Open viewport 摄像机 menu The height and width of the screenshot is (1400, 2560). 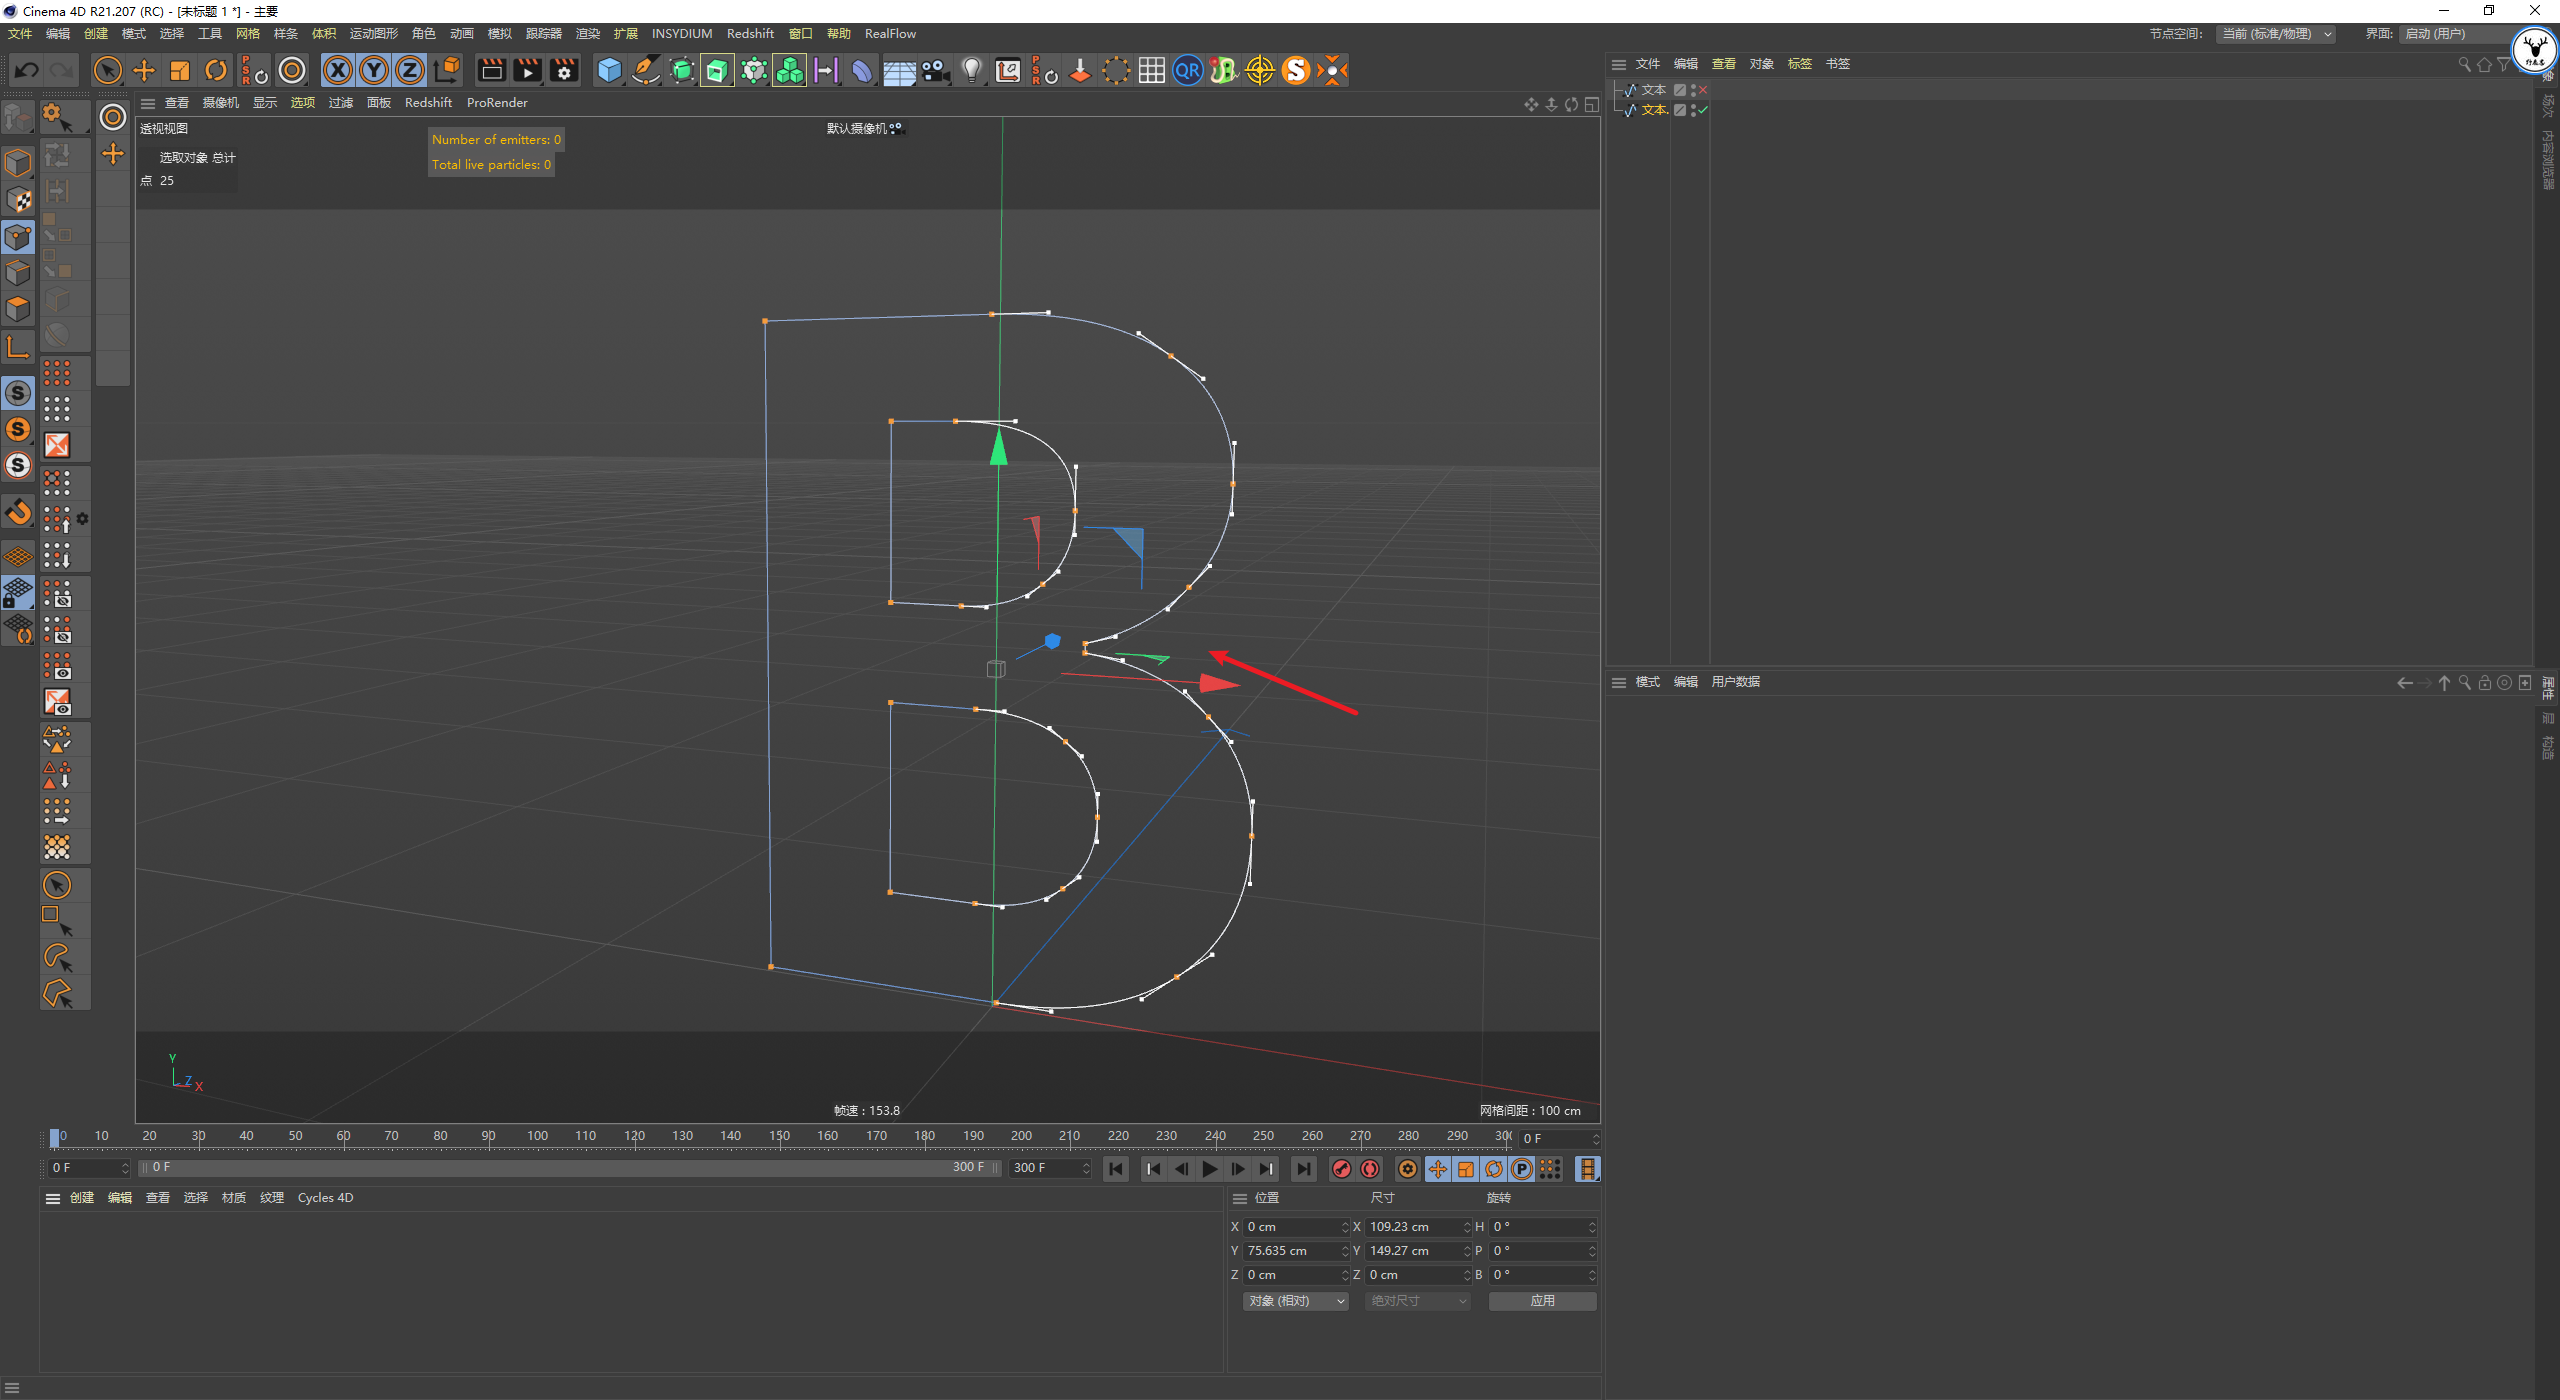click(220, 103)
